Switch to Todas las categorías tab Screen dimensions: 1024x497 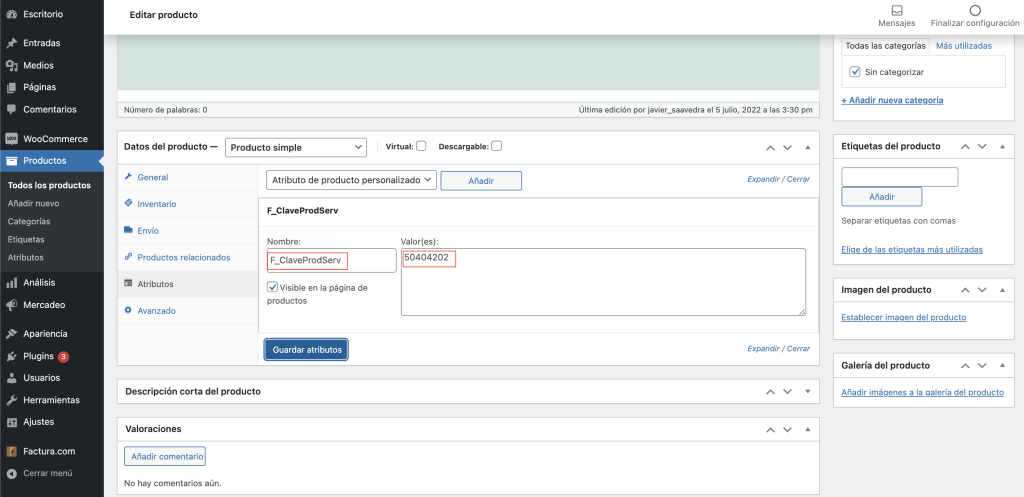pyautogui.click(x=885, y=46)
